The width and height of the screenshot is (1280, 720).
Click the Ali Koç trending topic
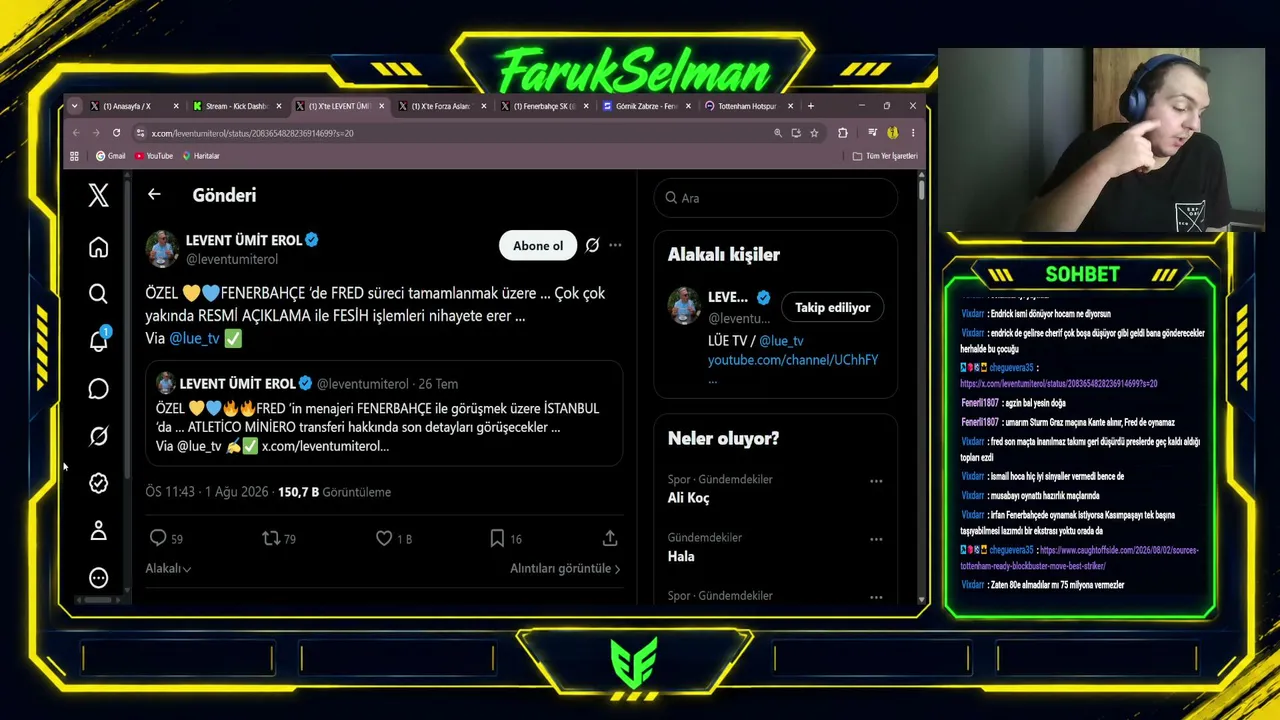(689, 498)
